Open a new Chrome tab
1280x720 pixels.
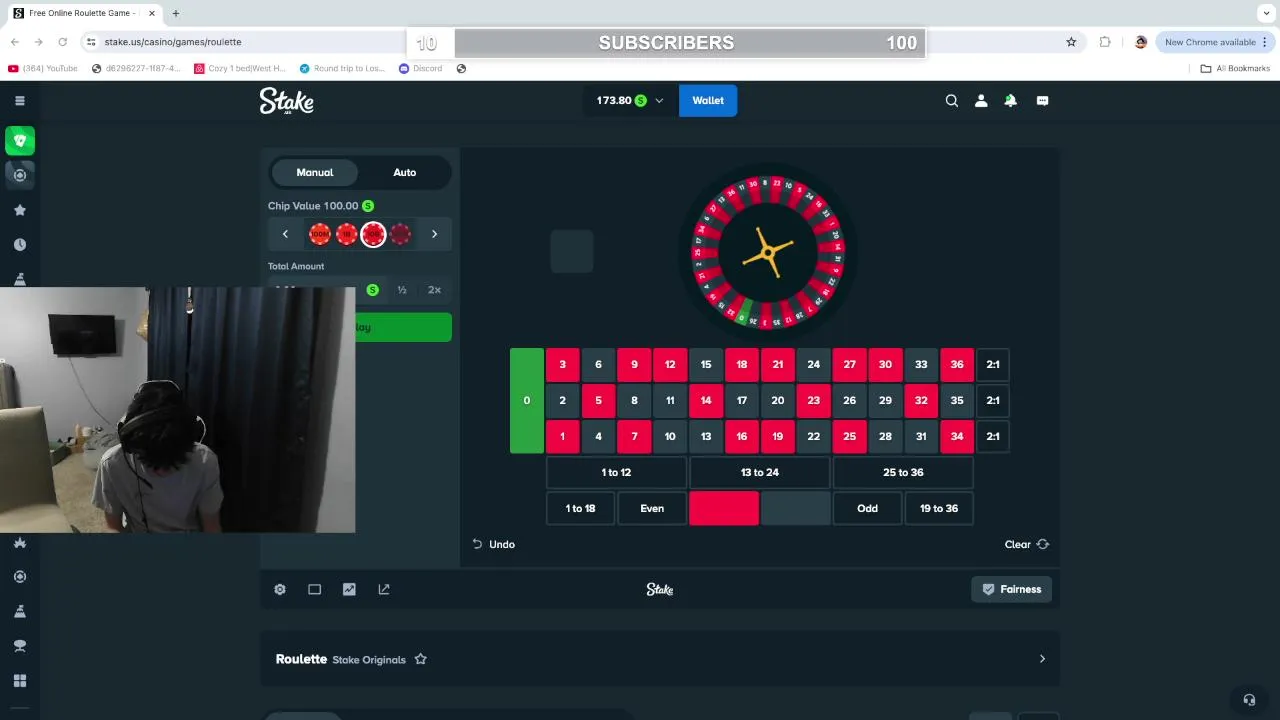(x=175, y=13)
